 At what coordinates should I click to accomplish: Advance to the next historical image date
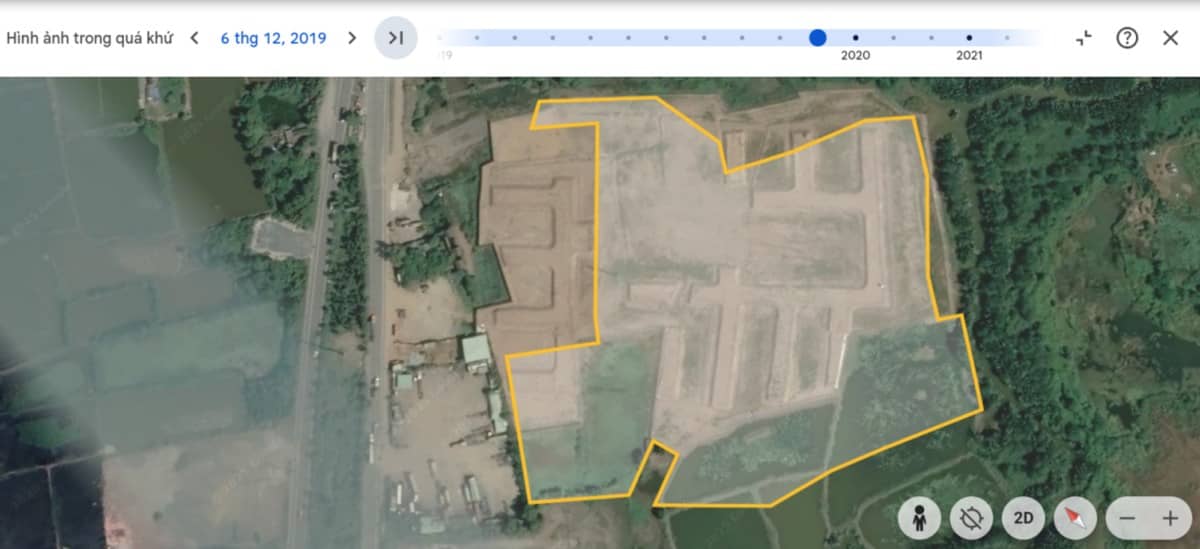pos(351,38)
